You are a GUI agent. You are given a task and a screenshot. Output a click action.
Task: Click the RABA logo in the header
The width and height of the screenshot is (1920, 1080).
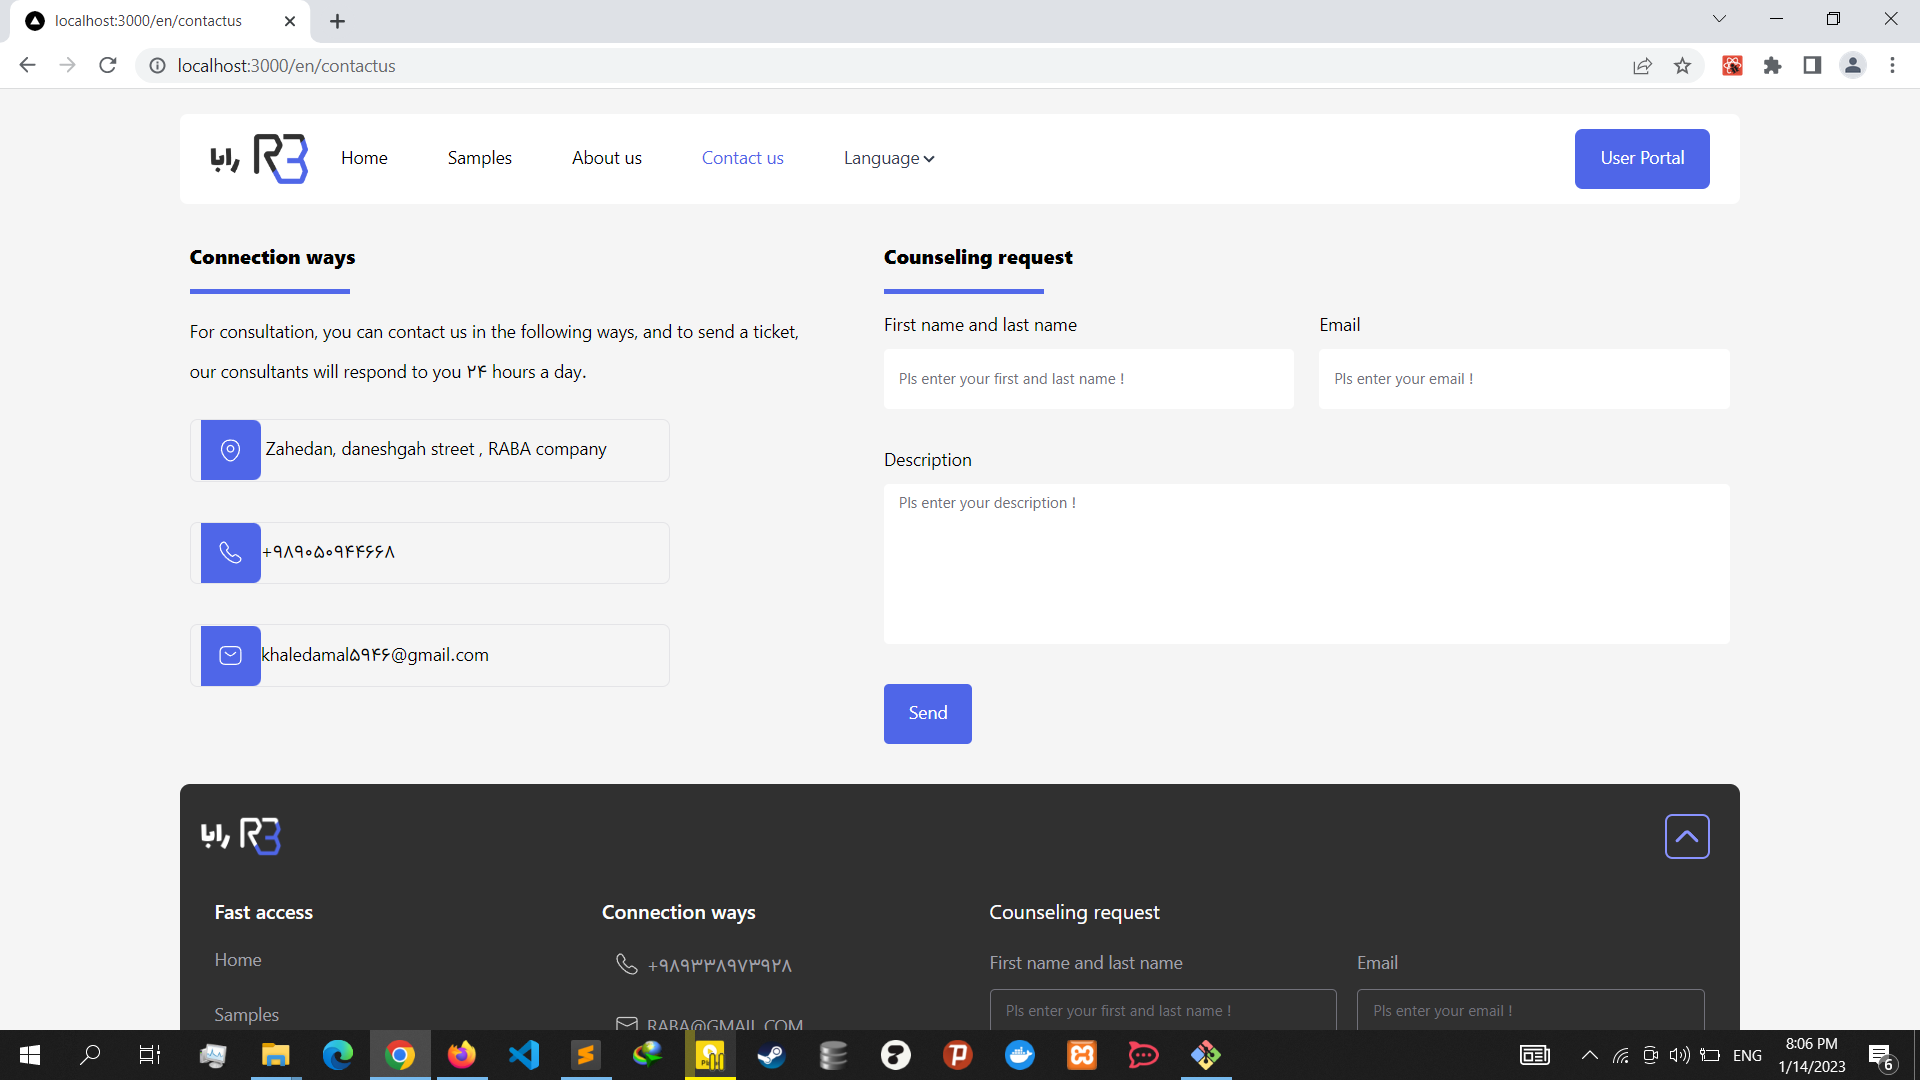[256, 158]
